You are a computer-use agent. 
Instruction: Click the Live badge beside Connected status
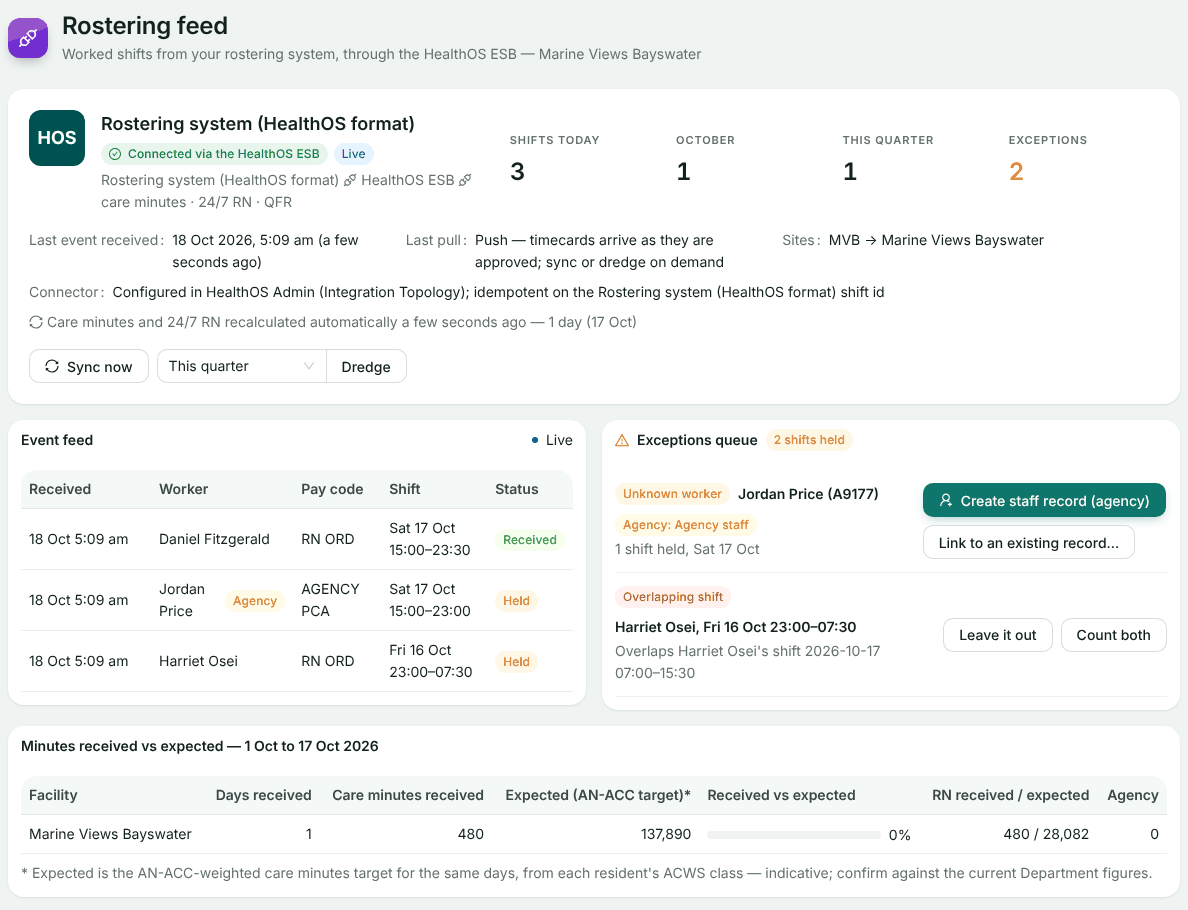click(x=353, y=154)
